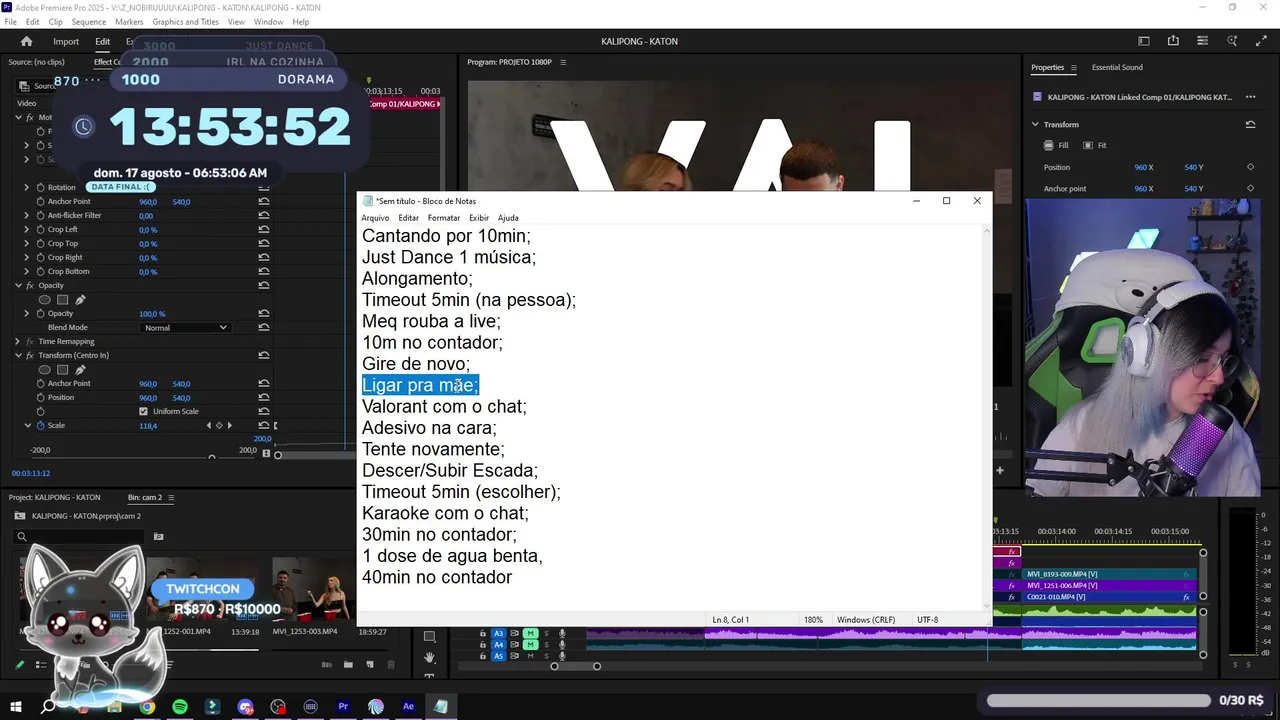Screen dimensions: 1280x720
Task: Go to previous Scale keyframe arrow
Action: [209, 426]
